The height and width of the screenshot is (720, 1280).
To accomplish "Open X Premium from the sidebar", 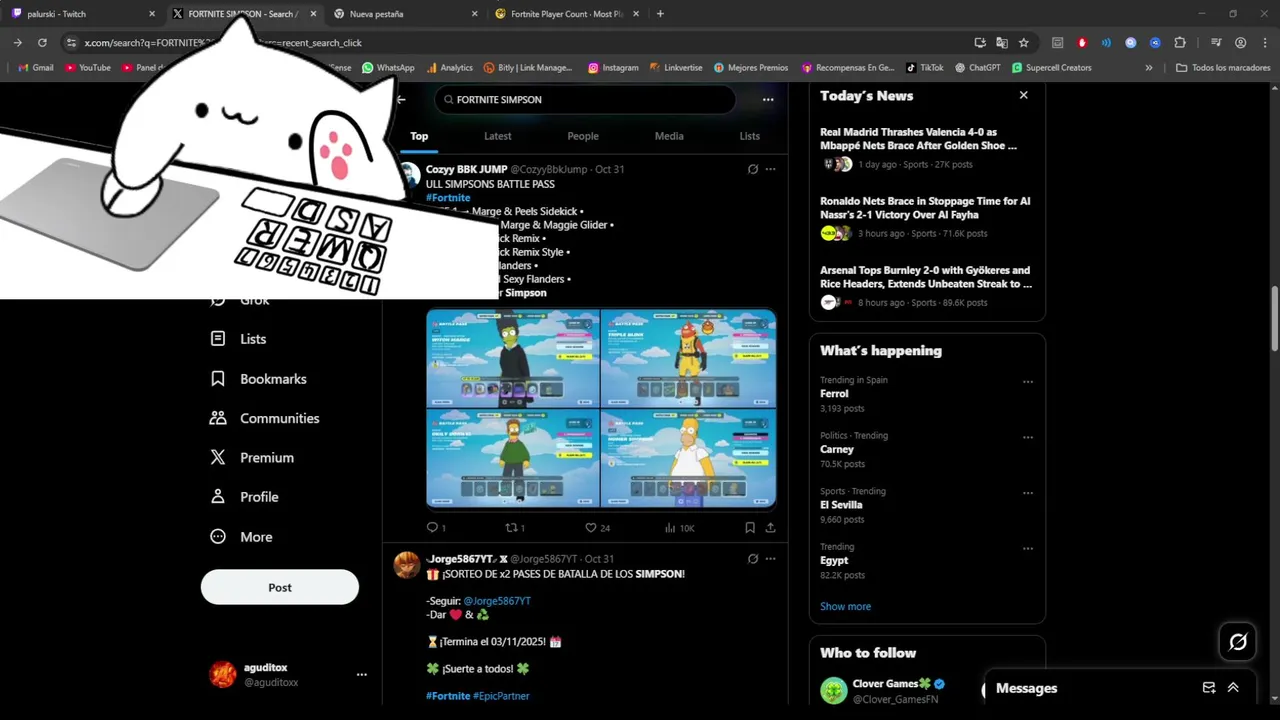I will pos(252,457).
